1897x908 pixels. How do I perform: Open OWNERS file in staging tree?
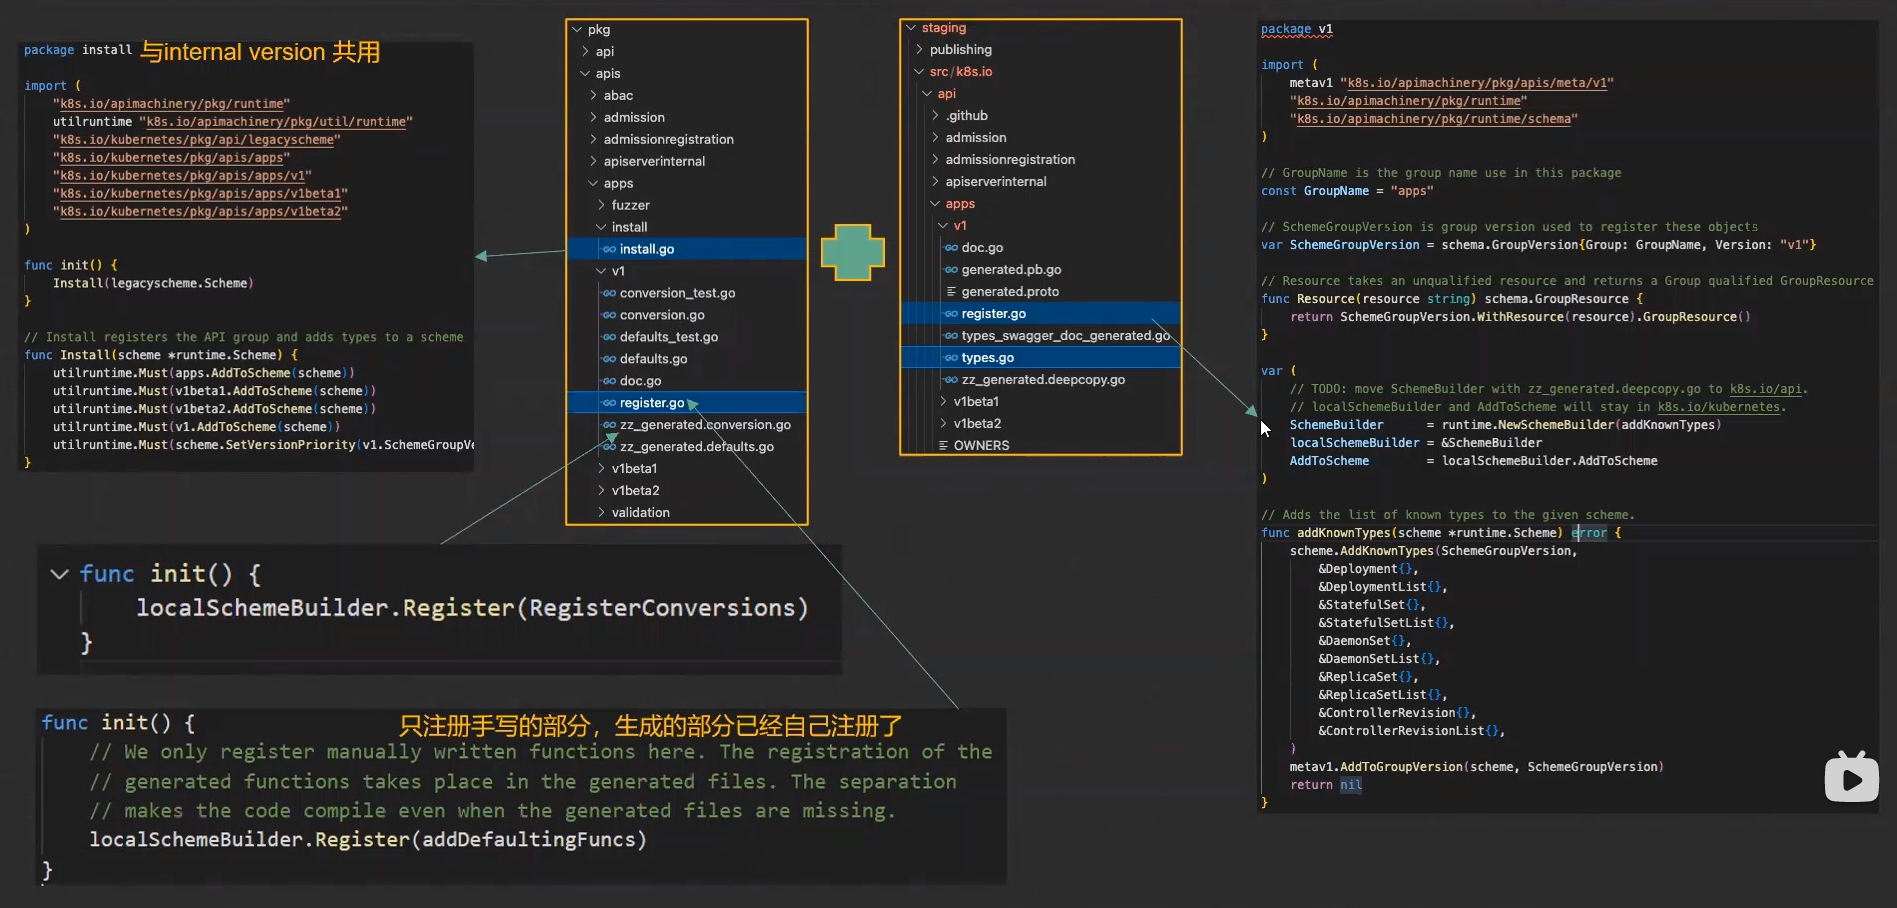[x=981, y=446]
